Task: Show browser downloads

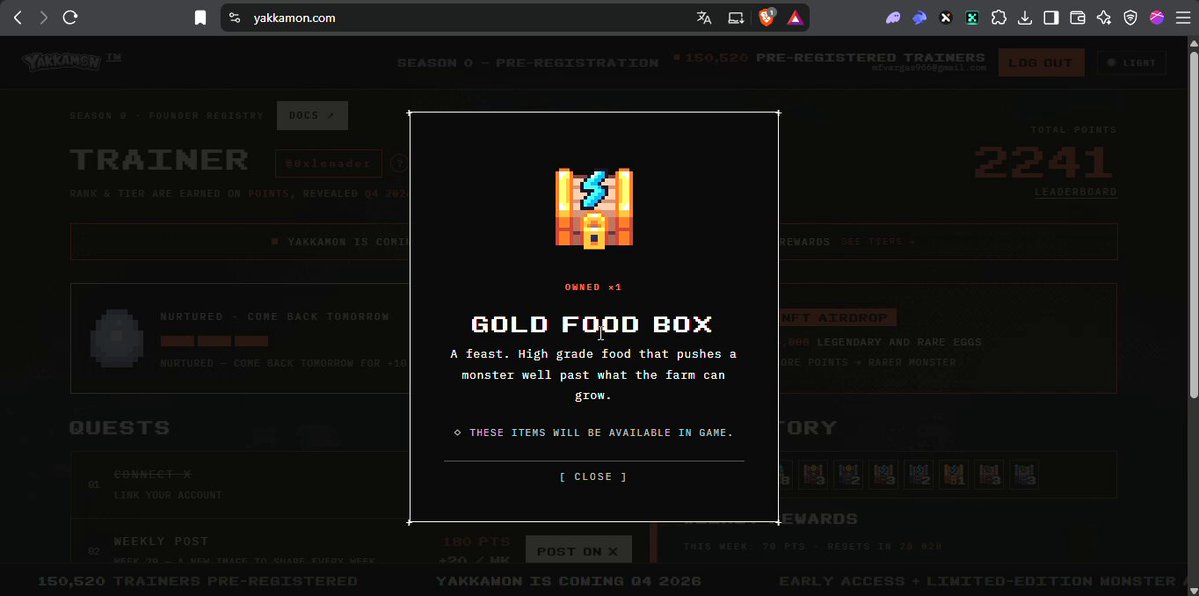Action: pyautogui.click(x=1025, y=18)
